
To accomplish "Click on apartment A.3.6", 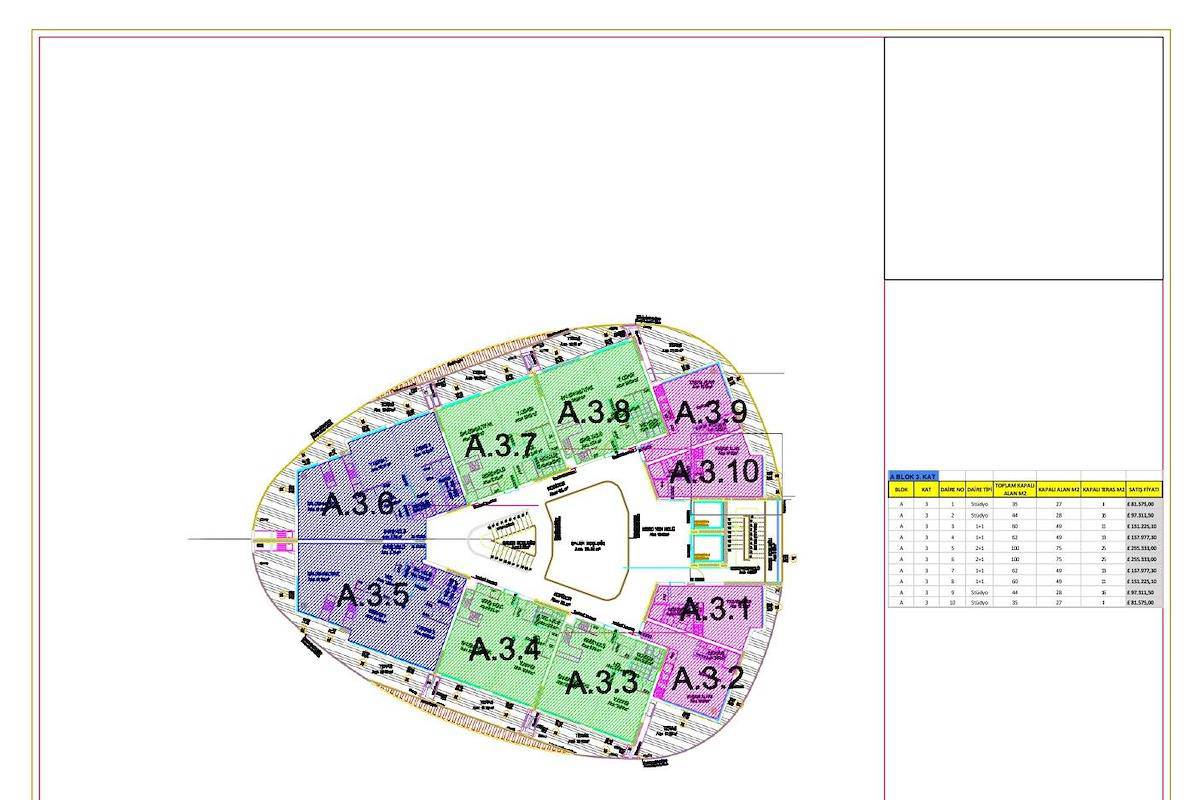I will click(x=358, y=503).
